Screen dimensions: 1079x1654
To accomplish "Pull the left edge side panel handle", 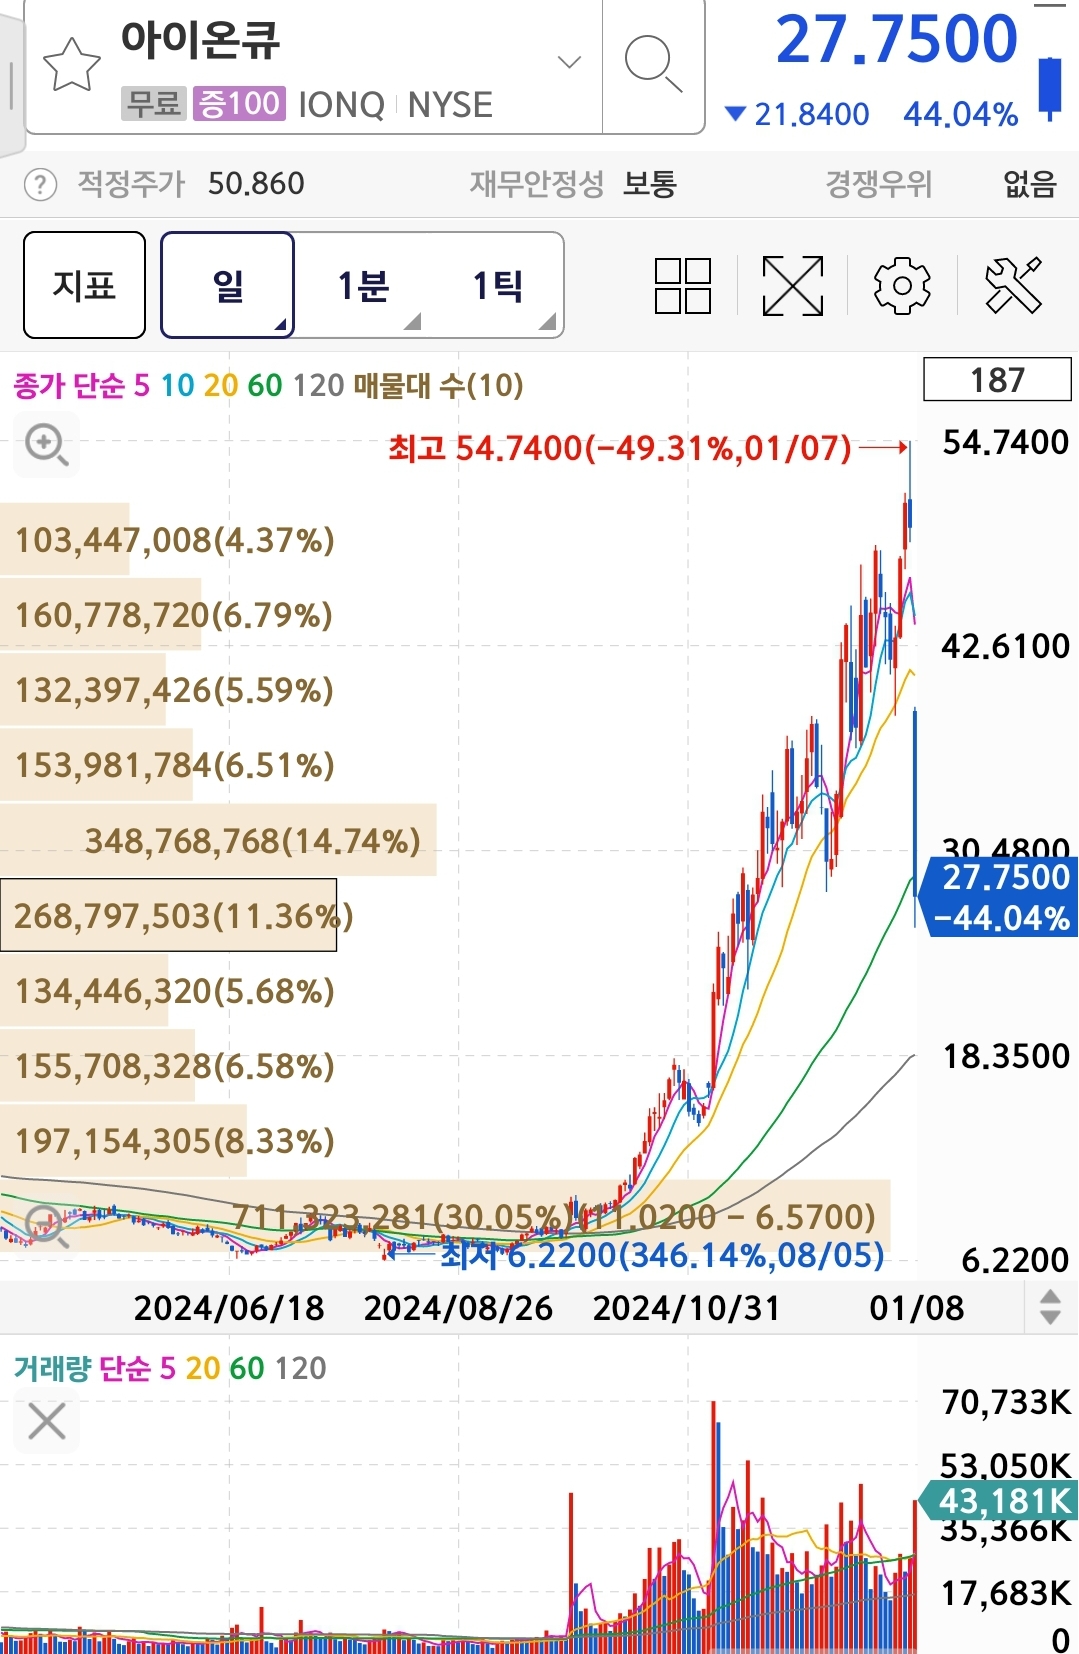I will pyautogui.click(x=11, y=85).
